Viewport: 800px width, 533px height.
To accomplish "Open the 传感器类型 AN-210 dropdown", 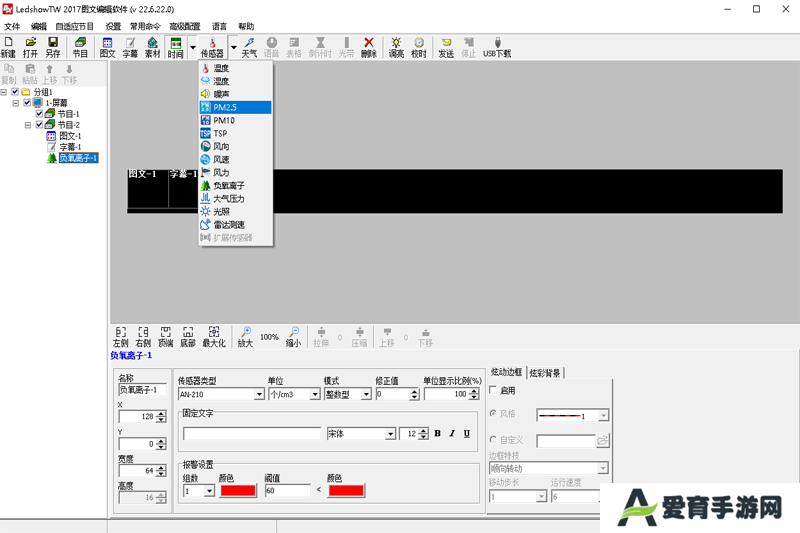I will point(259,394).
